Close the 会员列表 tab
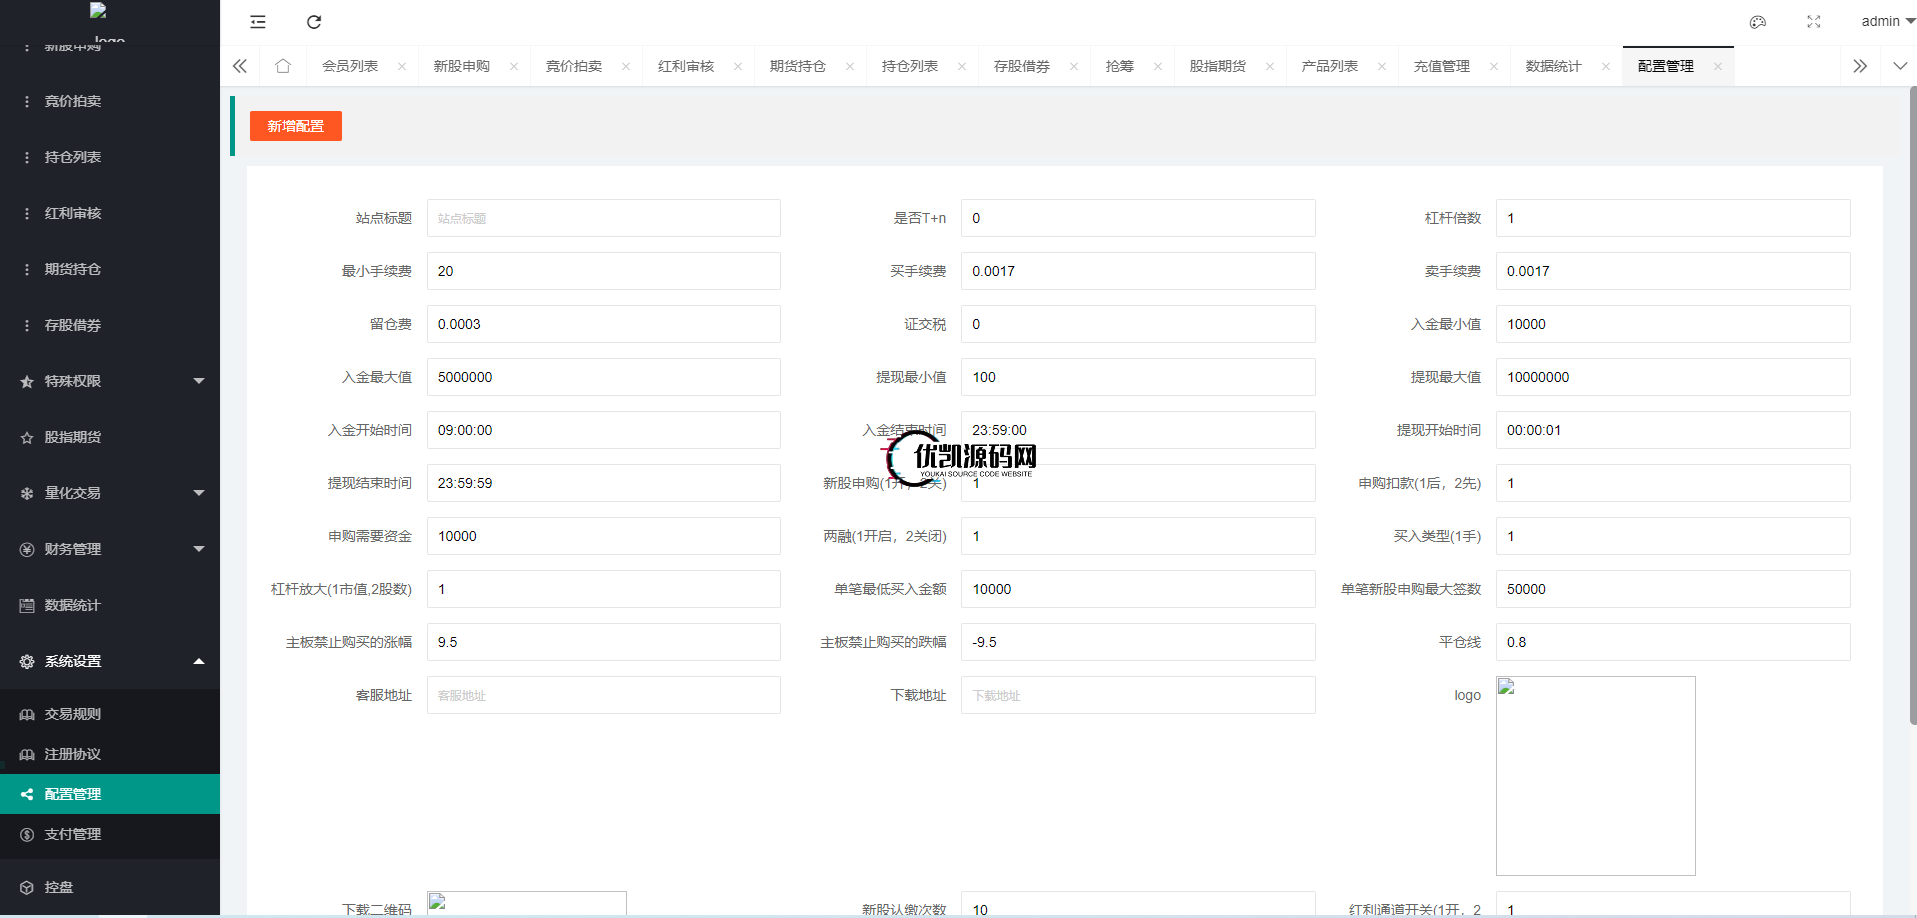1917x918 pixels. pos(402,67)
